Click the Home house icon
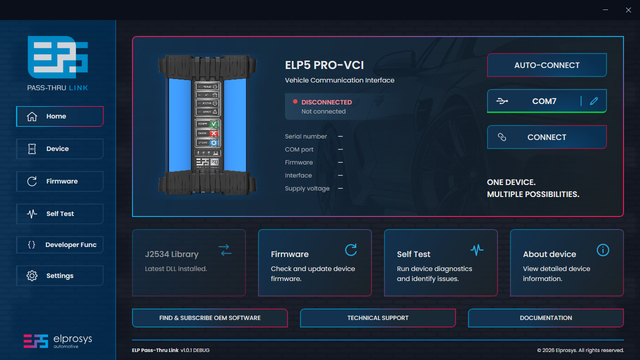 tap(32, 116)
